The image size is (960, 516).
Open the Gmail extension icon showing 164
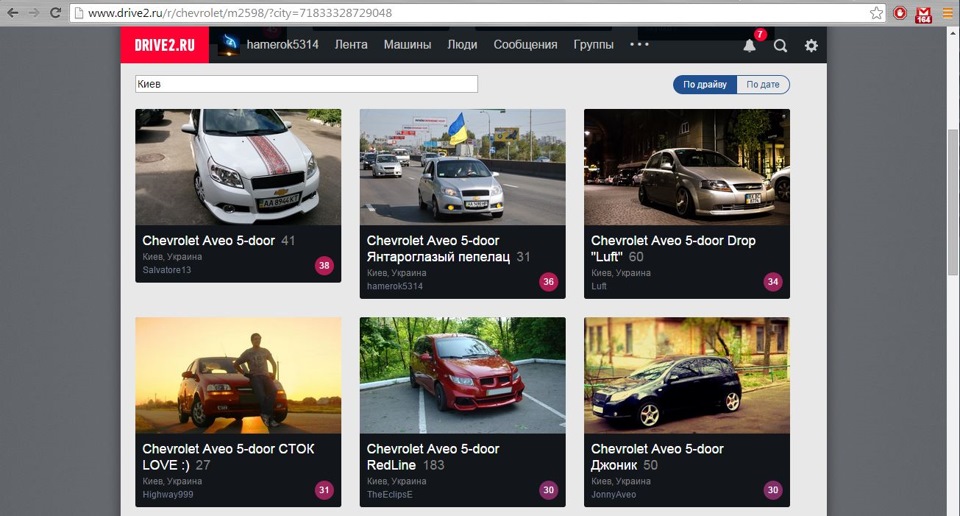(x=923, y=14)
